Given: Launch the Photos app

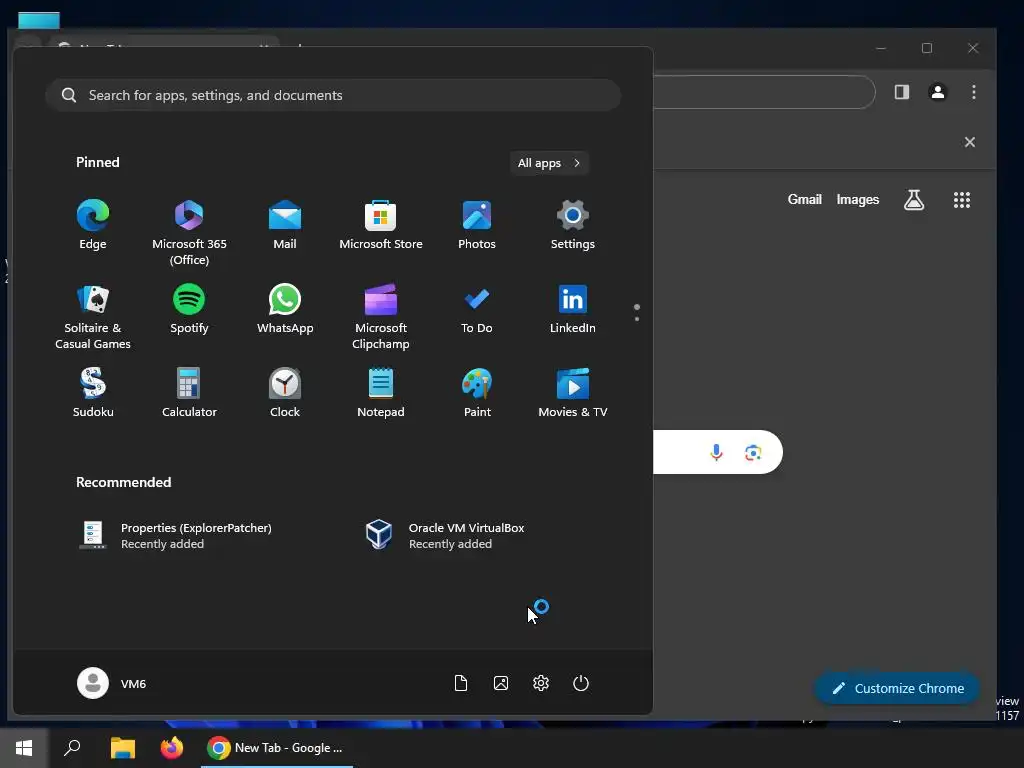Looking at the screenshot, I should 477,225.
